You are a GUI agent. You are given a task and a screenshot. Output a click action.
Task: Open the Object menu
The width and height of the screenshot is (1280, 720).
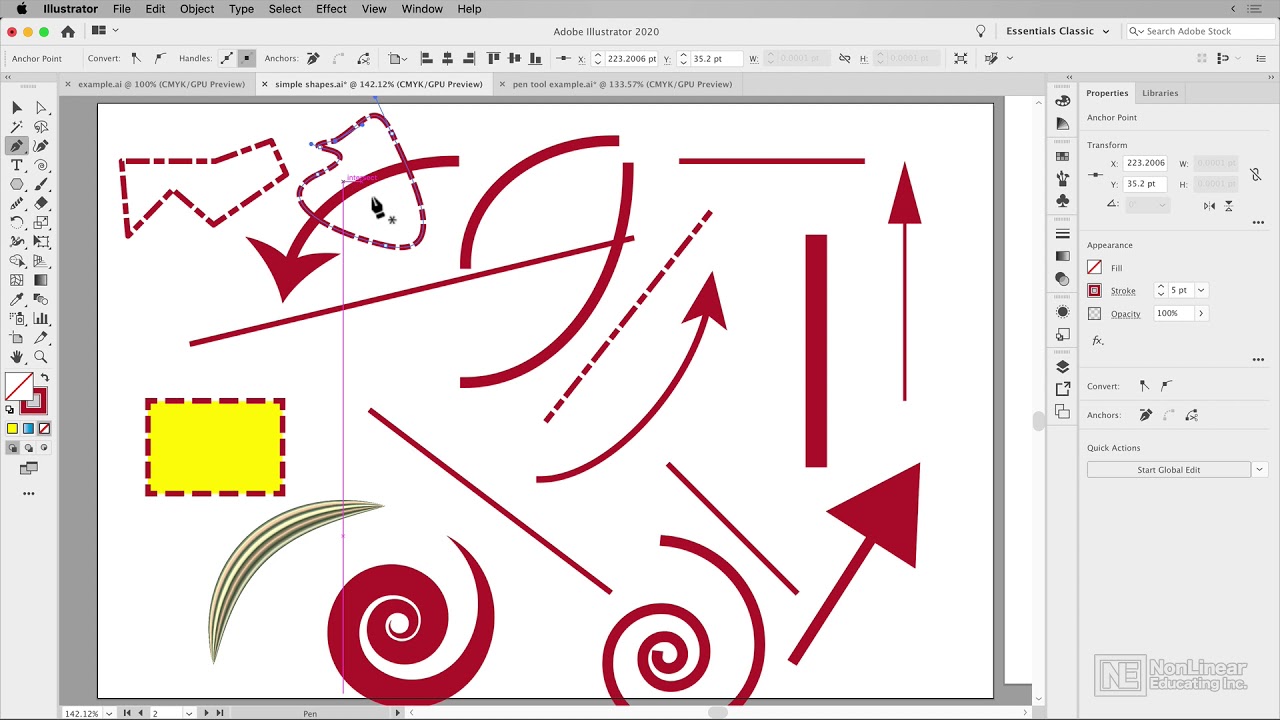[x=197, y=9]
